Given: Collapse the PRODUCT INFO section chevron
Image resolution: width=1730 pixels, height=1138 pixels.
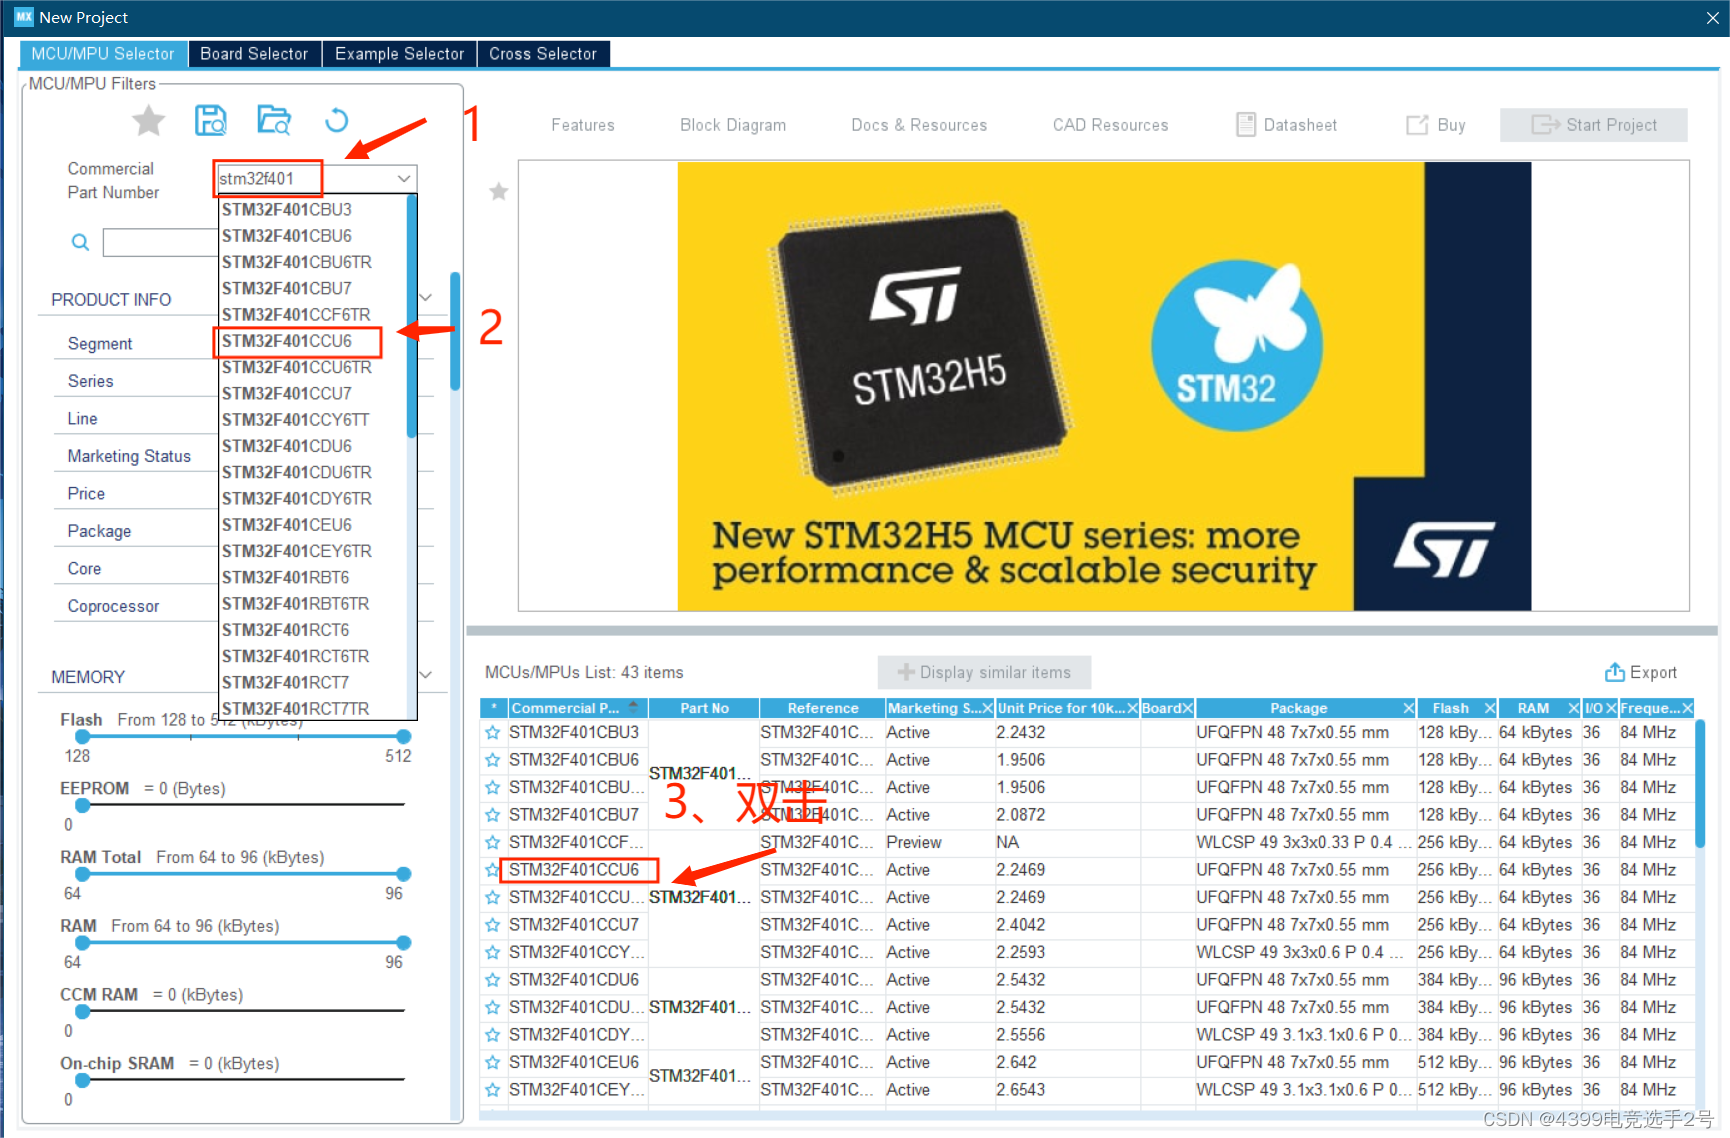Looking at the screenshot, I should (425, 297).
